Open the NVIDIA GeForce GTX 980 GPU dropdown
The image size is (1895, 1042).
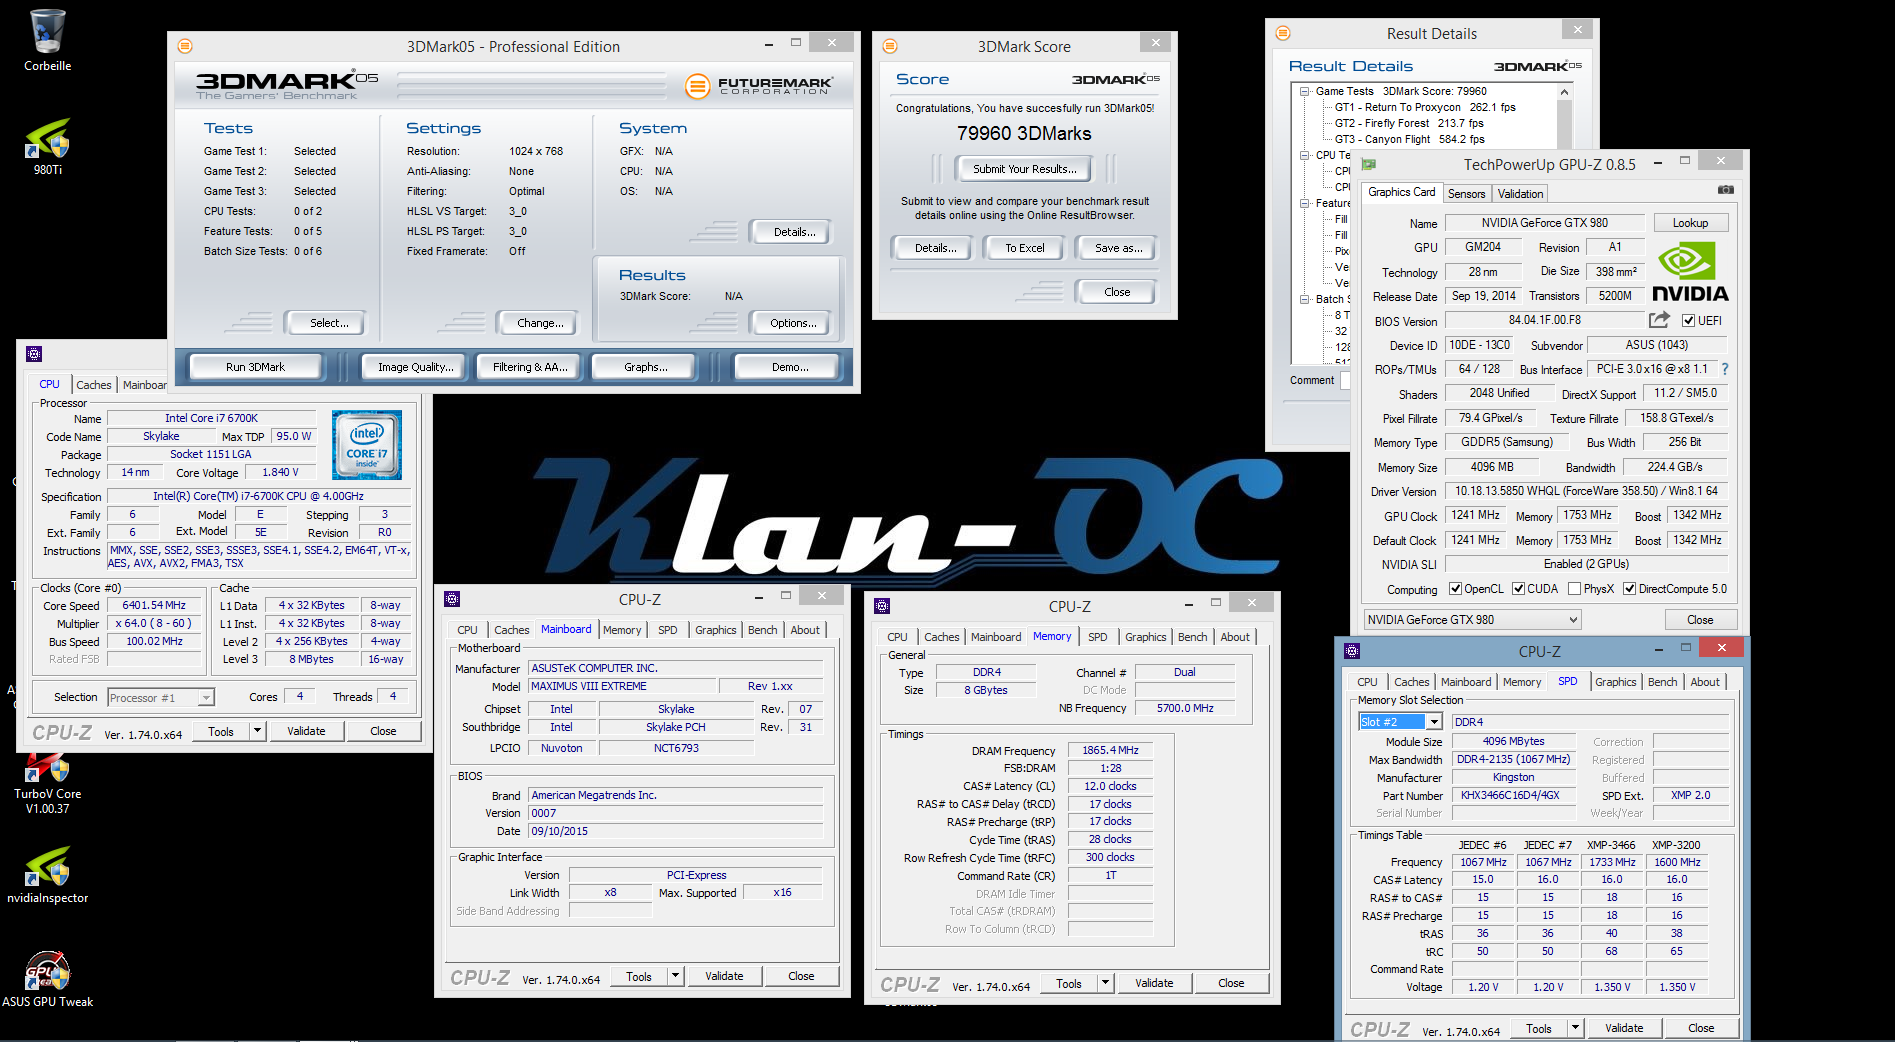pyautogui.click(x=1472, y=620)
